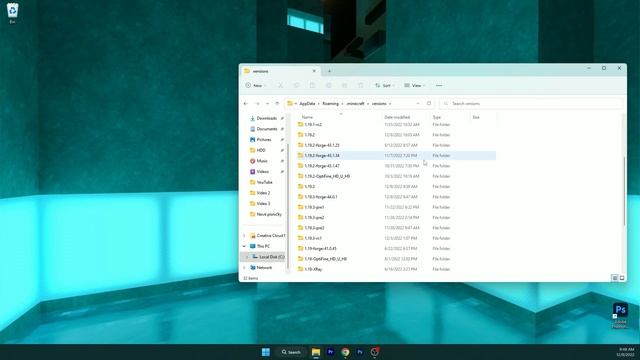Open File Explorer from the taskbar
640x360 pixels.
pos(316,352)
